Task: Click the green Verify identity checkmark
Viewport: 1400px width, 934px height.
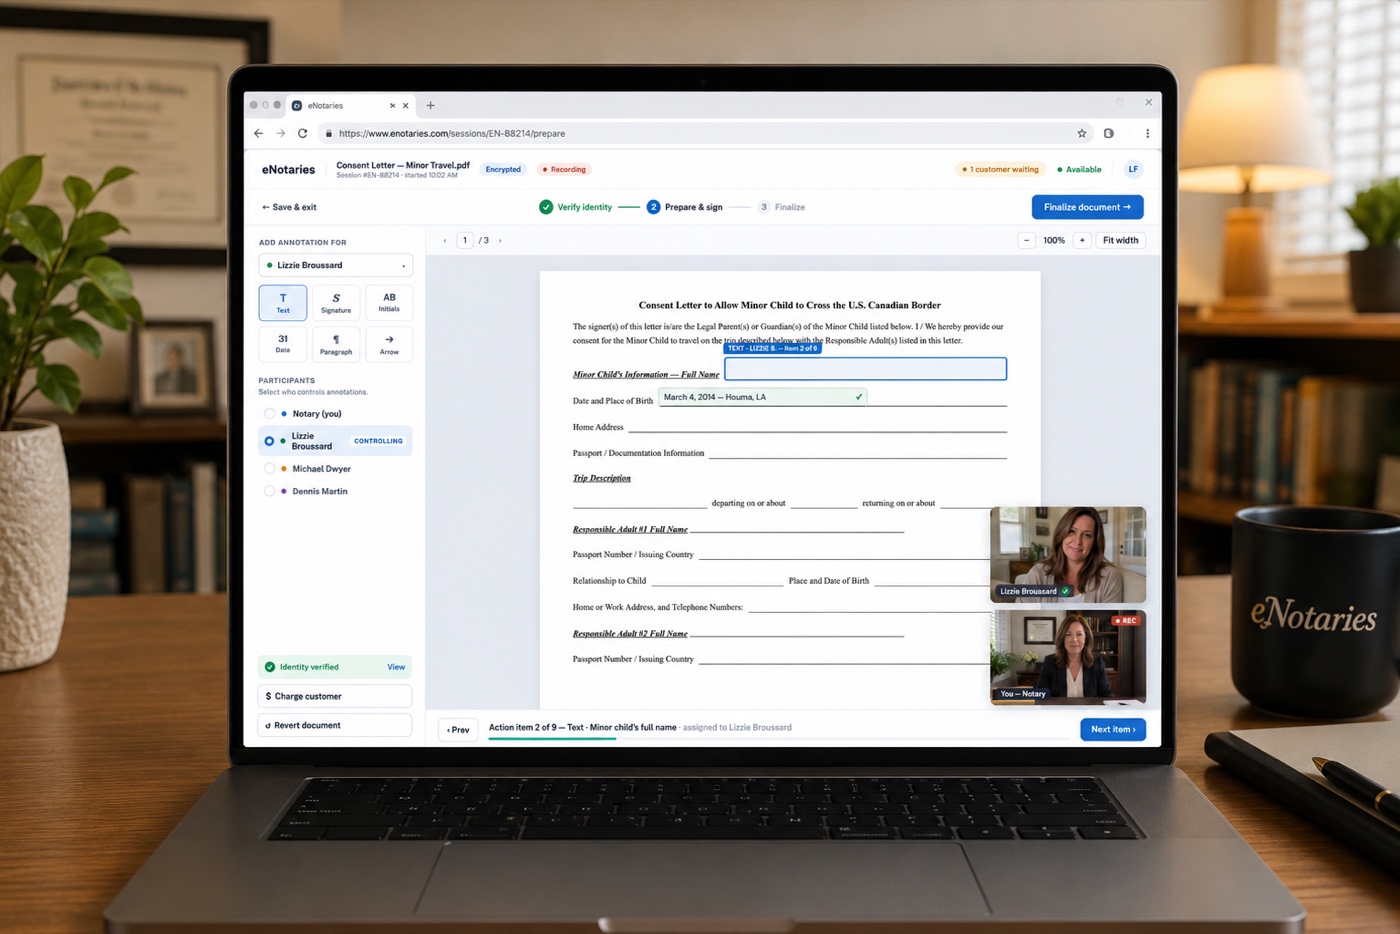Action: coord(546,207)
